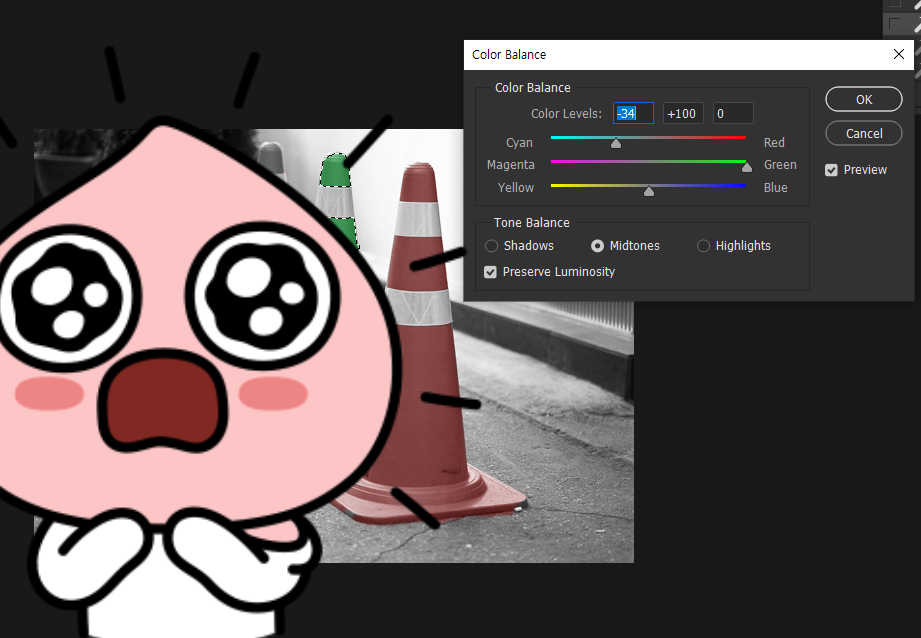Click OK in Color Balance dialog
The width and height of the screenshot is (921, 638).
(x=863, y=99)
